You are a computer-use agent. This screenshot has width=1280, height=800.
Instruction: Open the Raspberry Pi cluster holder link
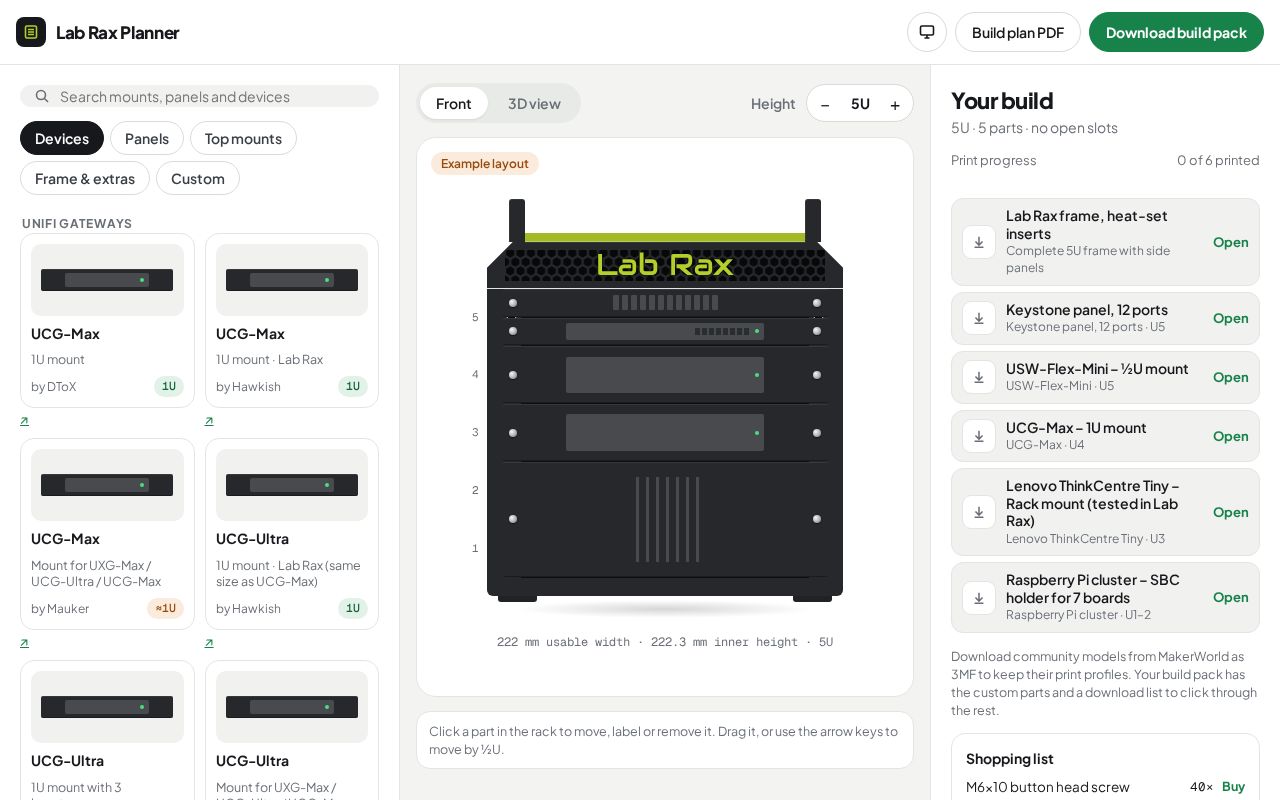coord(1231,597)
